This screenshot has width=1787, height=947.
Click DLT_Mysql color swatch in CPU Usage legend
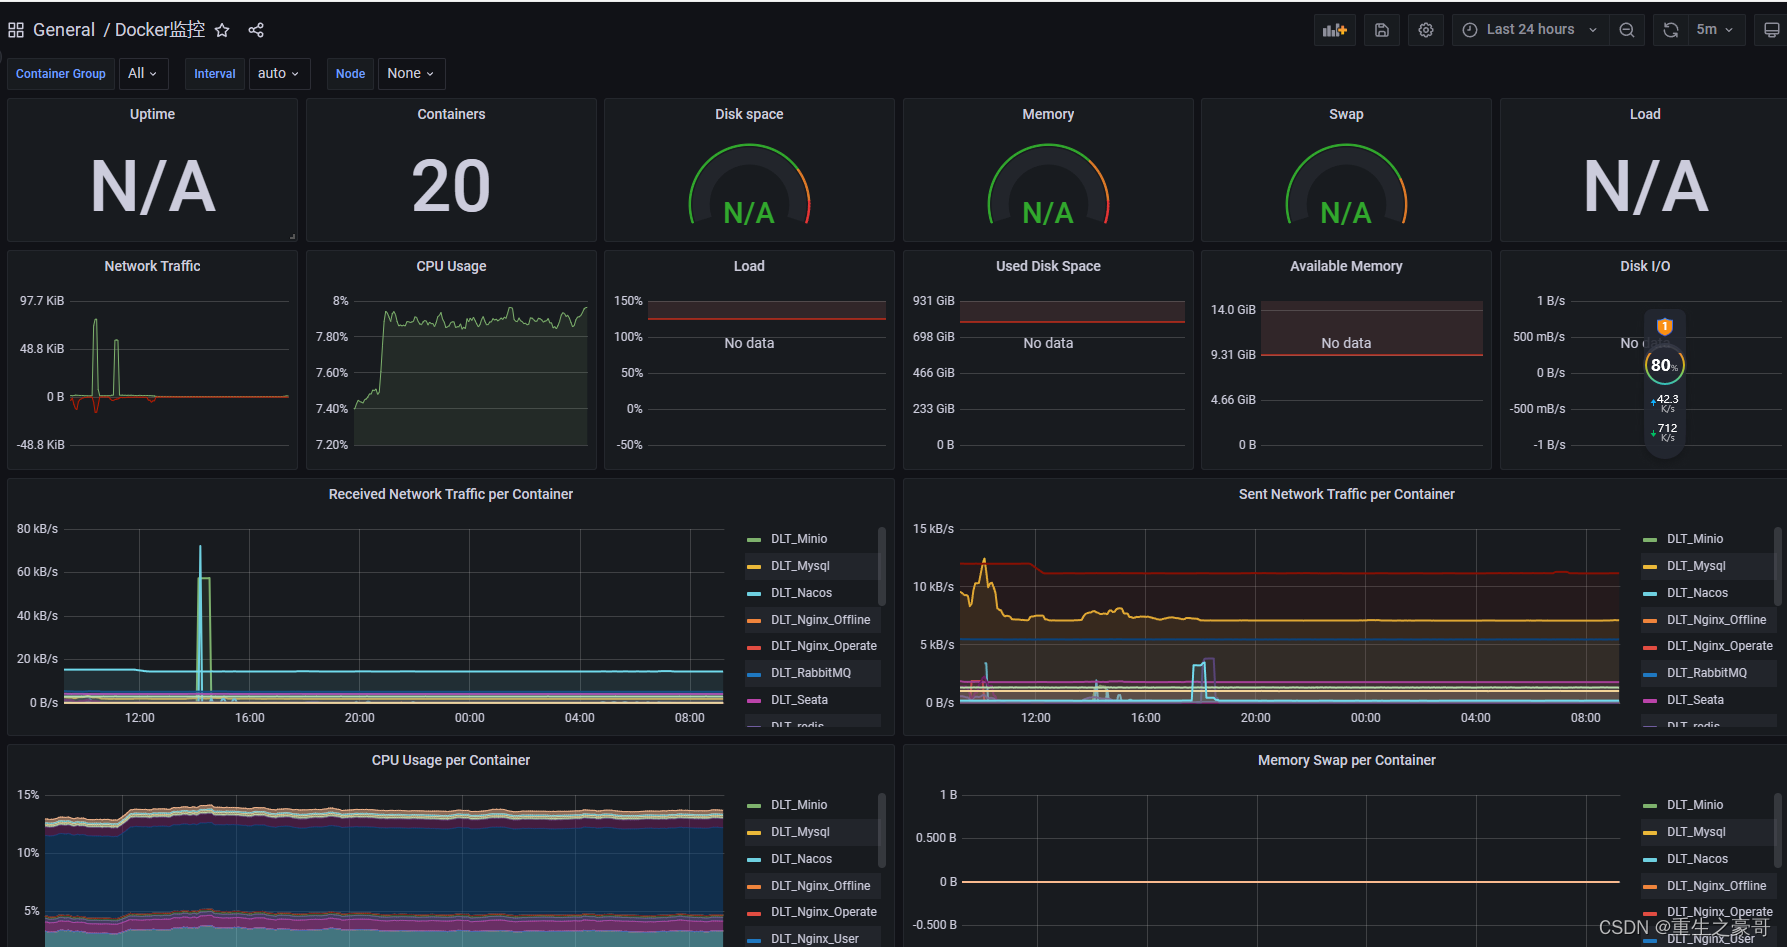click(x=754, y=833)
